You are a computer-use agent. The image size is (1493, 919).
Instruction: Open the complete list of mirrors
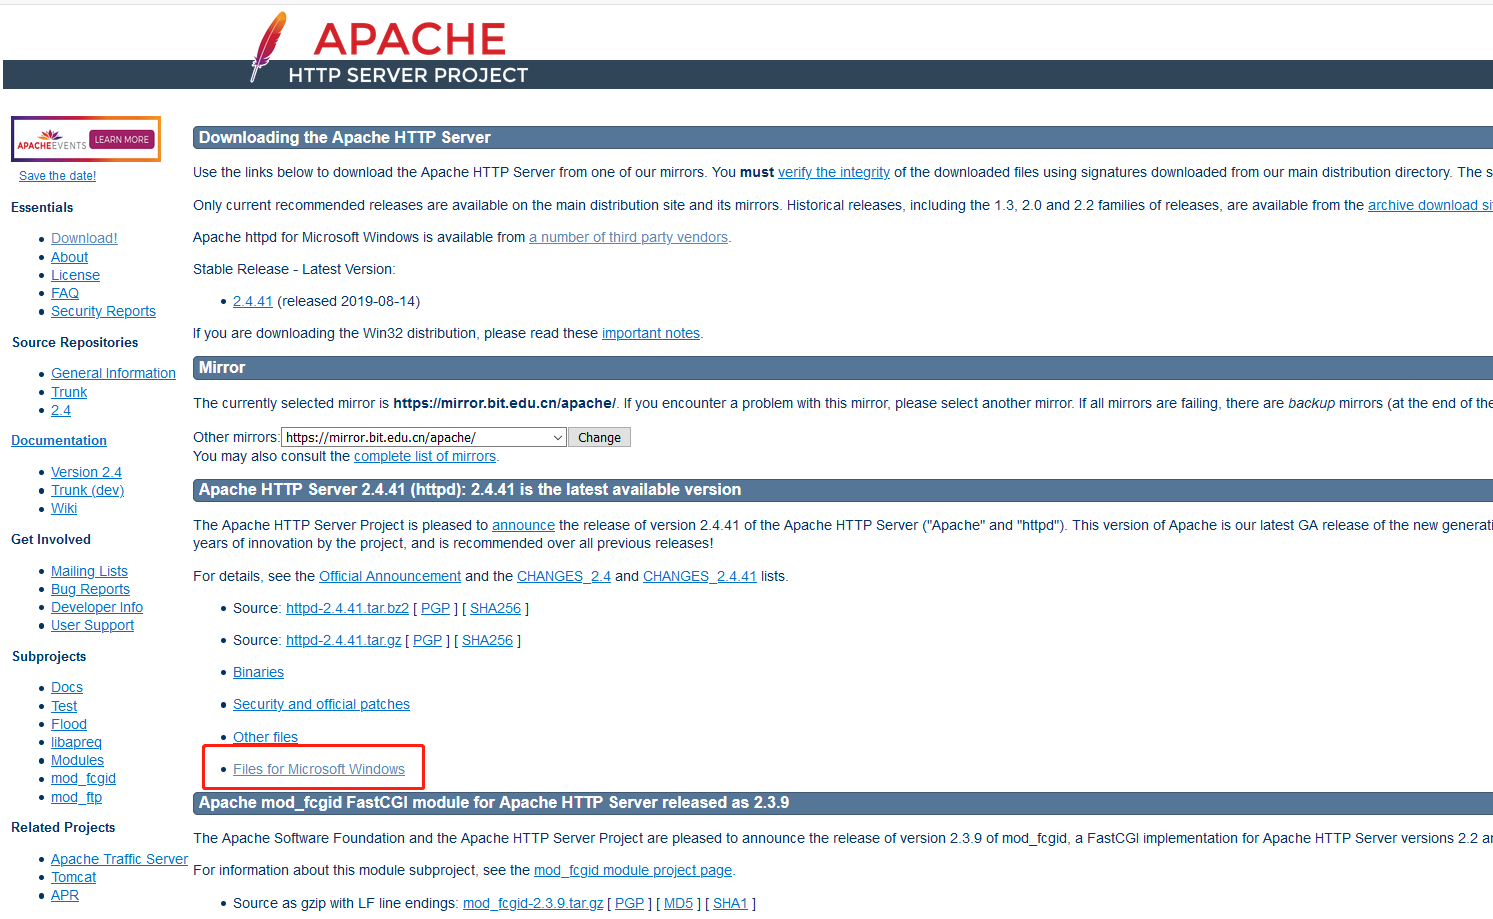point(425,456)
